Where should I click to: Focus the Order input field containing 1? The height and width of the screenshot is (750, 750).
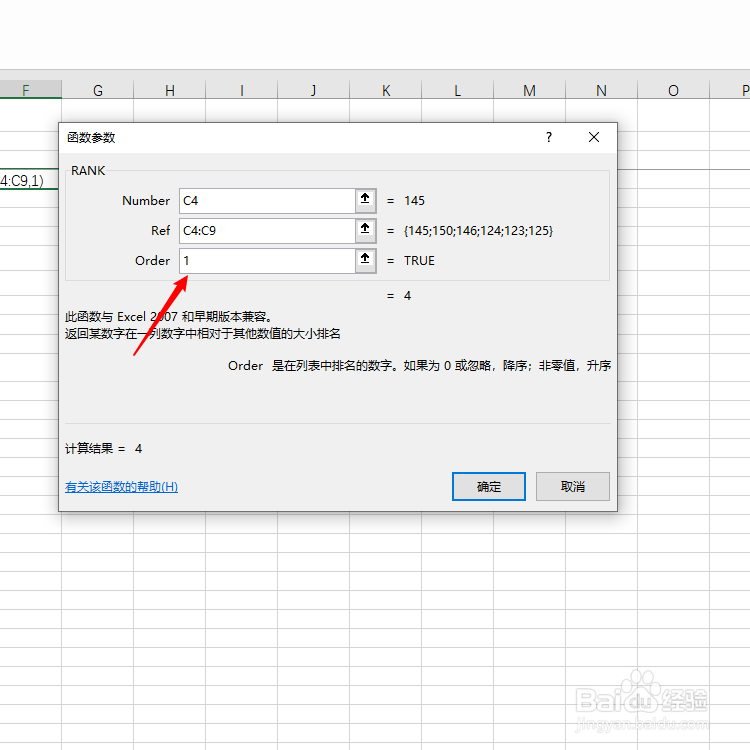pos(267,261)
